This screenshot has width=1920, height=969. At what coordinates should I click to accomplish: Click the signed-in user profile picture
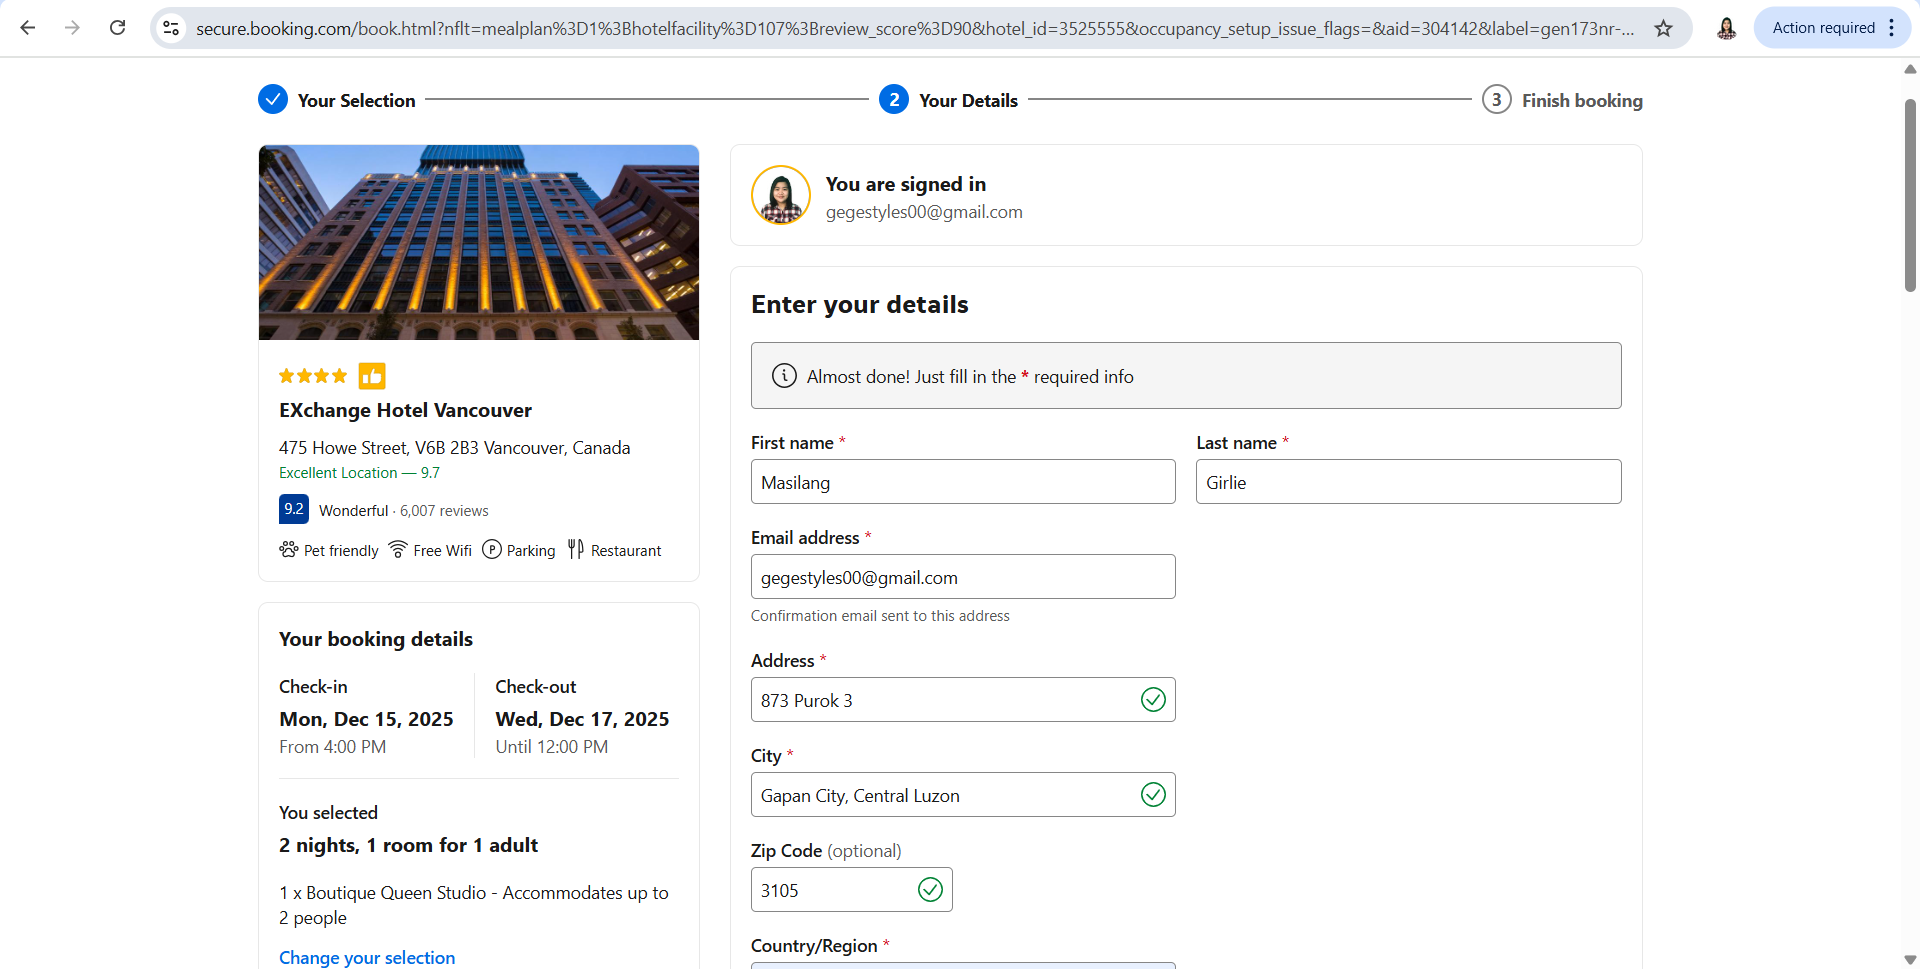(781, 195)
